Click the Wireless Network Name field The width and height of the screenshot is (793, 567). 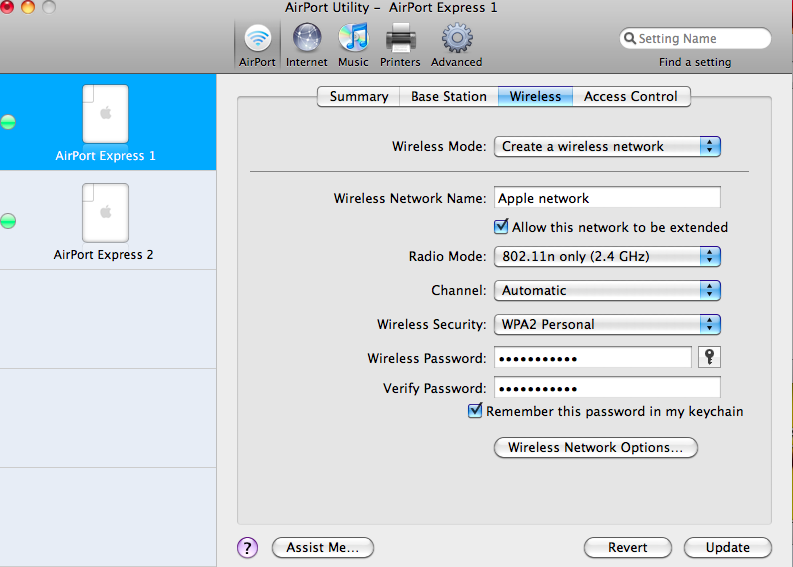click(x=607, y=198)
